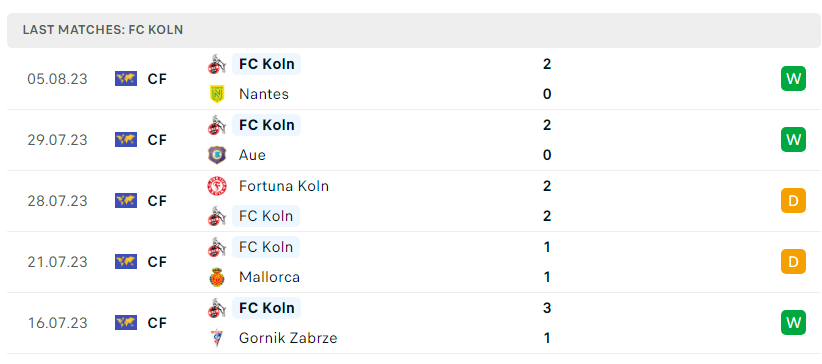Open the Fortuna Koln team link
The height and width of the screenshot is (364, 822).
coord(284,186)
